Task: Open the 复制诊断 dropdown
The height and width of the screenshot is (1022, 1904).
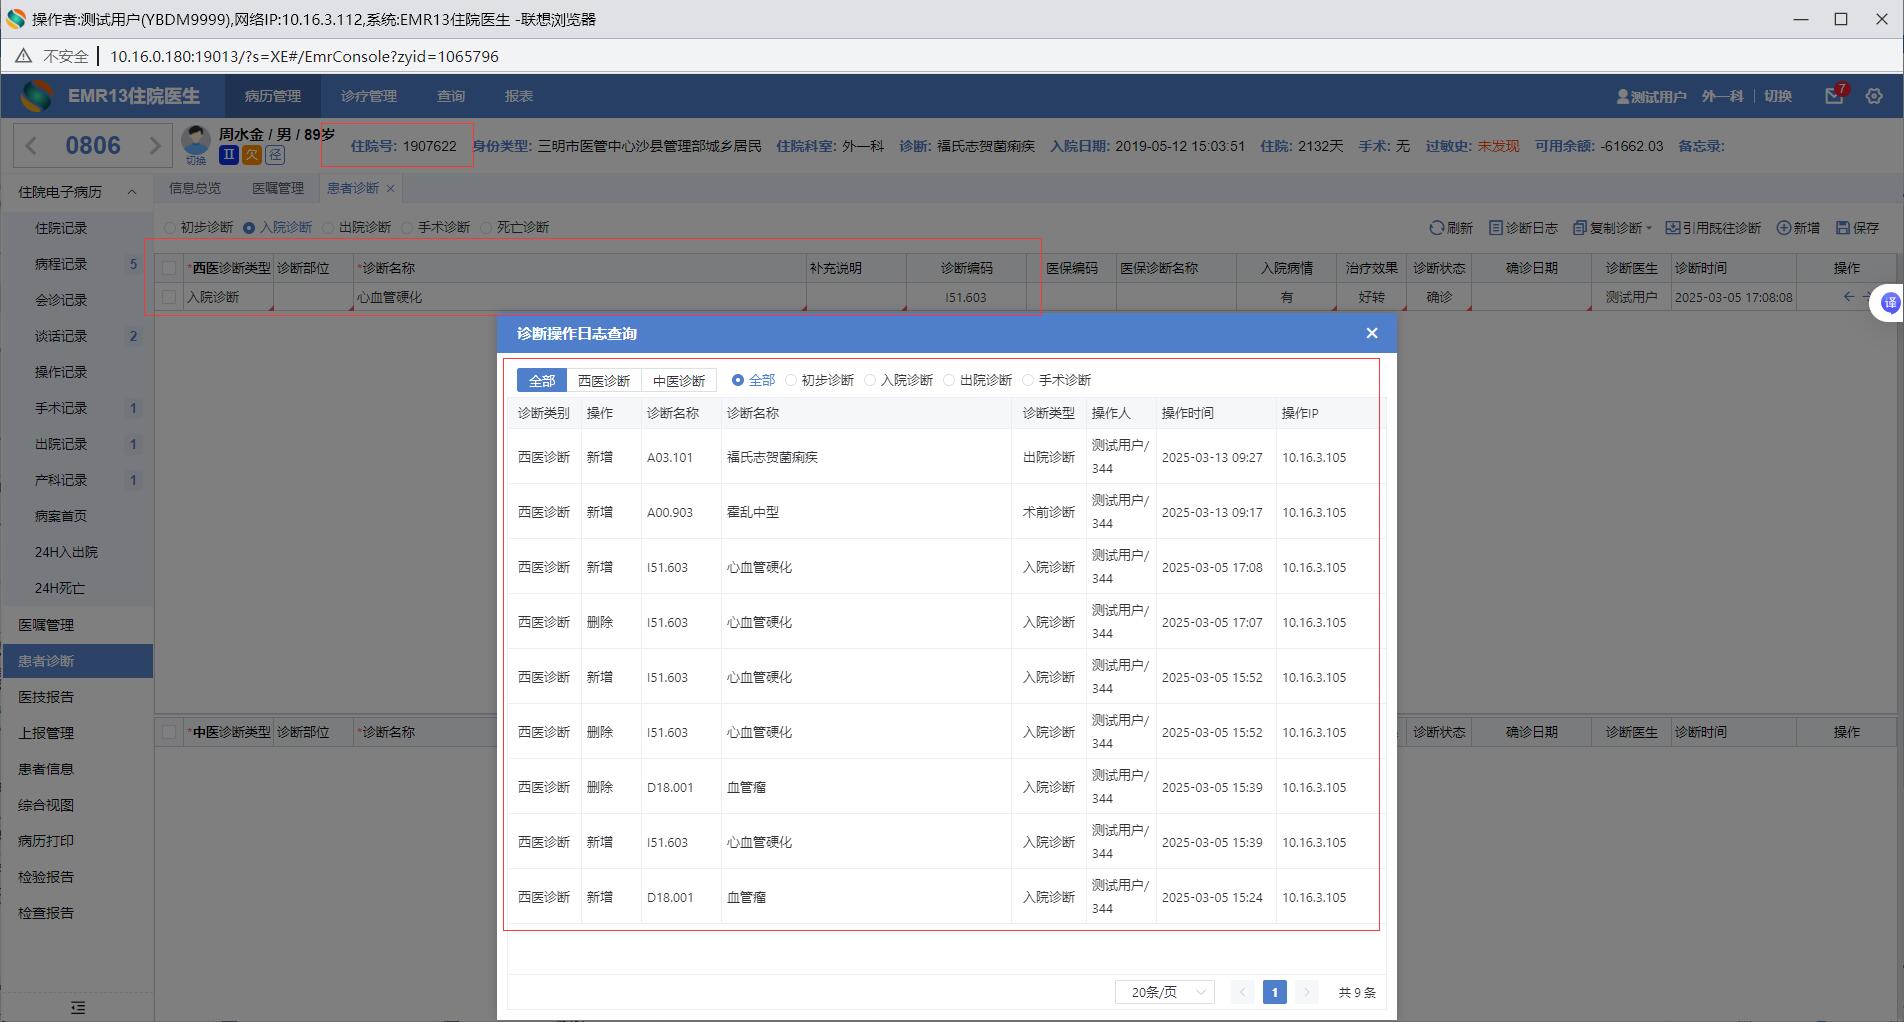Action: pos(1612,228)
